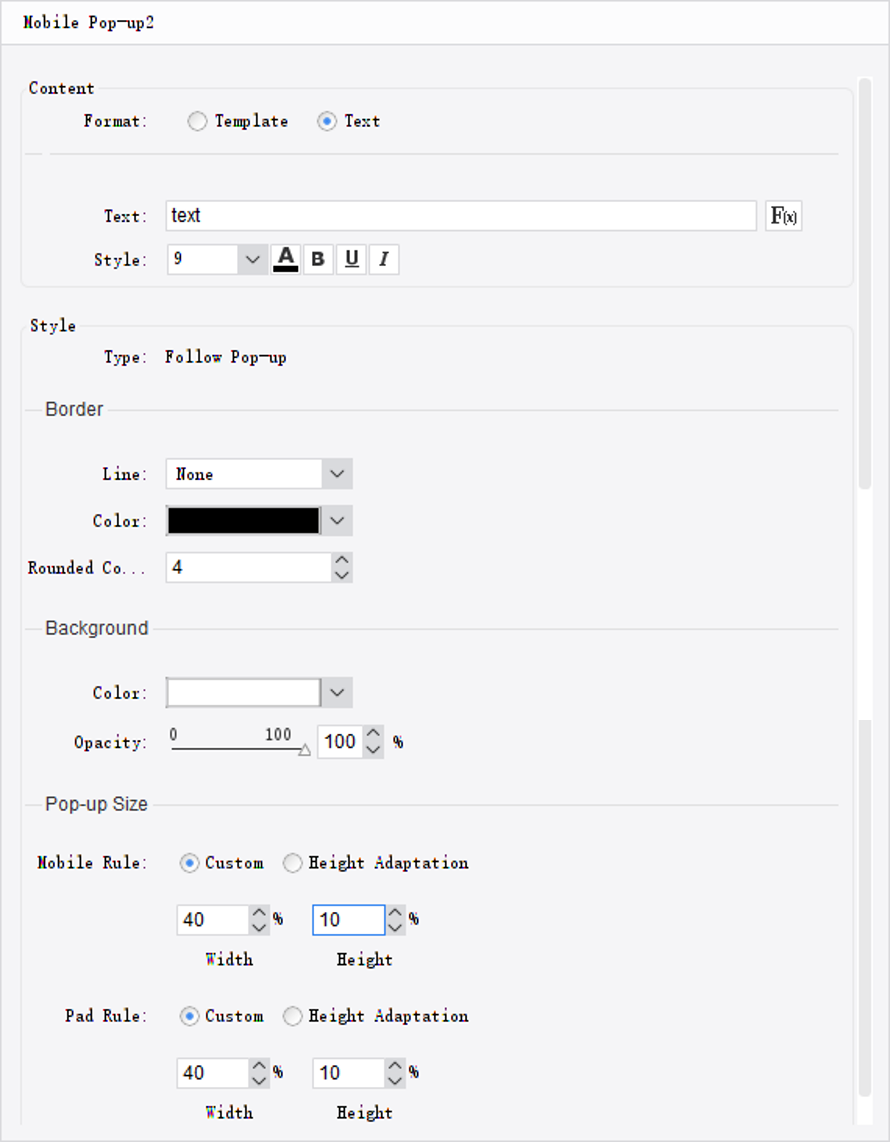Open the Border Line style dropdown

coord(337,473)
